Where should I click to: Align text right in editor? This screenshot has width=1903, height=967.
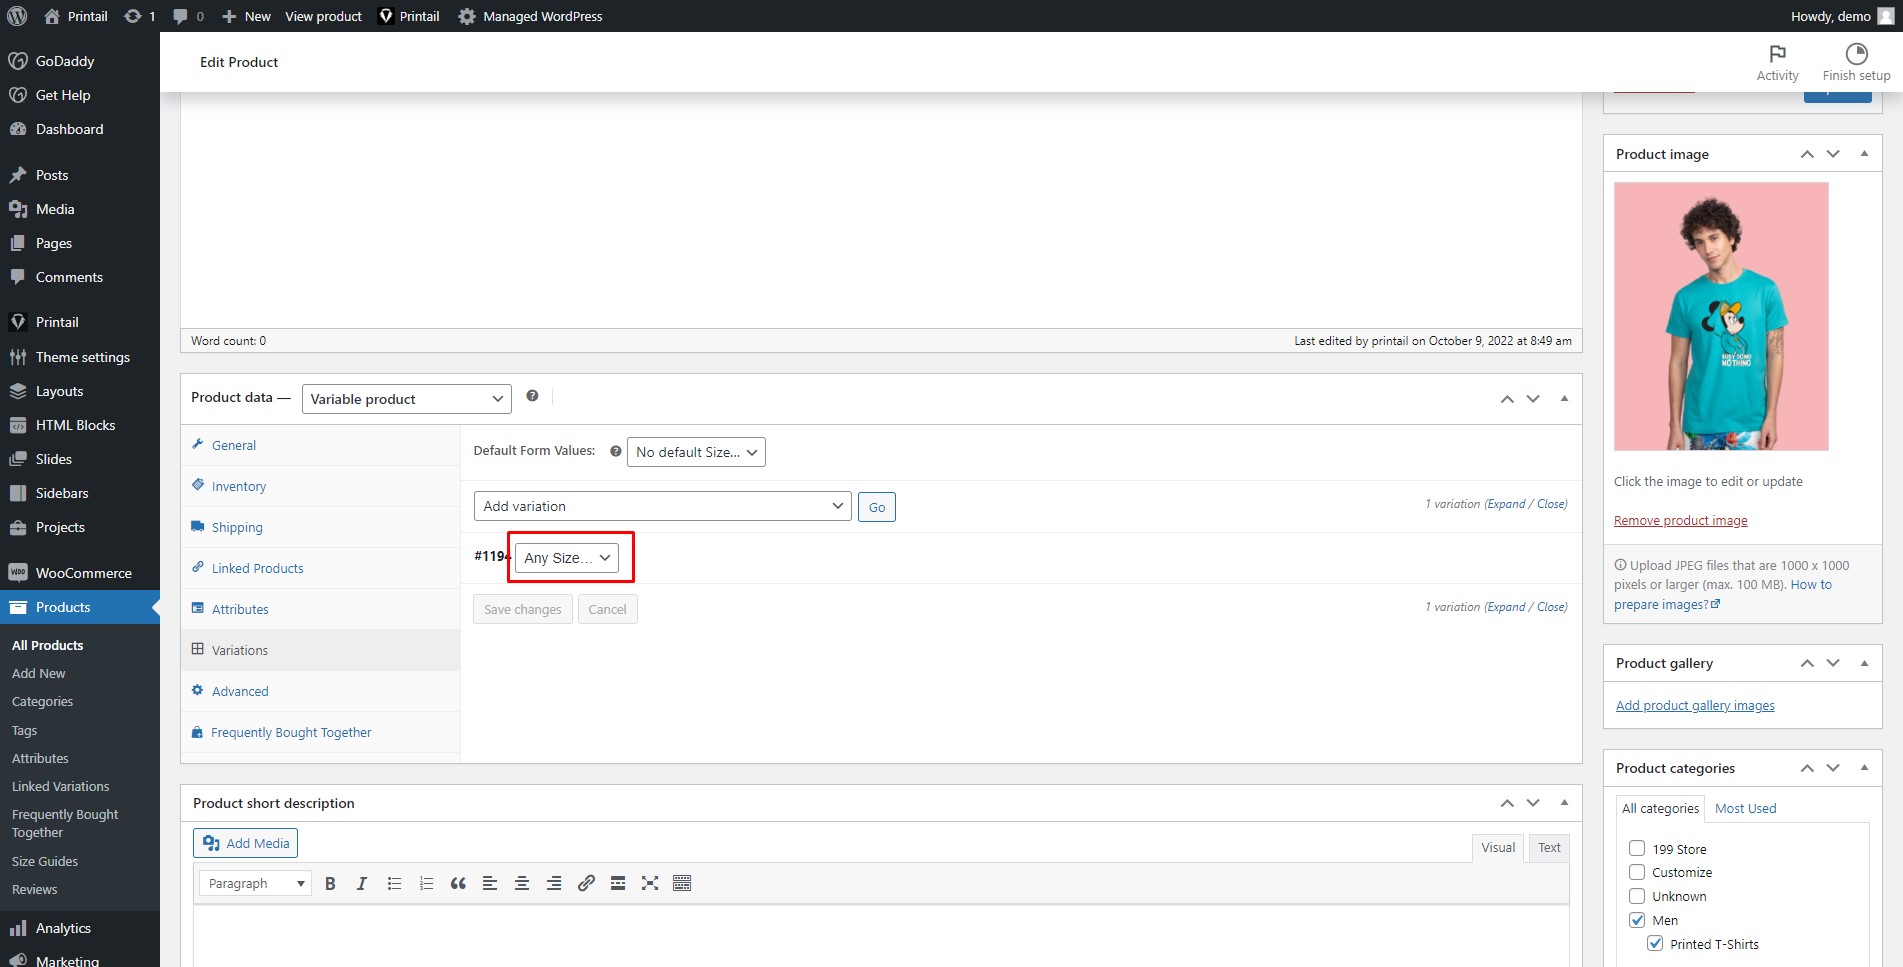coord(554,883)
